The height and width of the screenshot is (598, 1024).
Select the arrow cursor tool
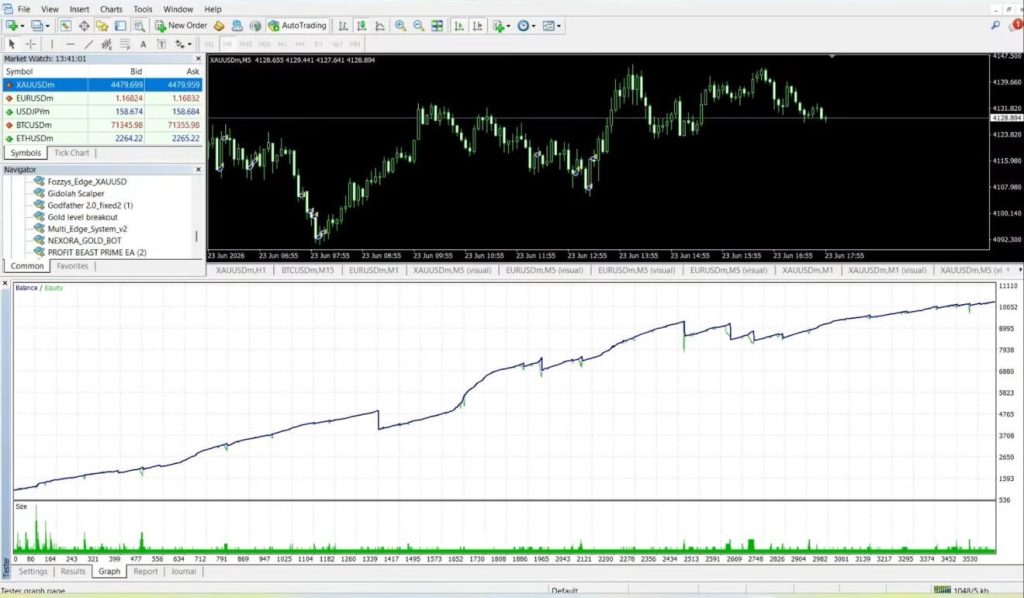pyautogui.click(x=11, y=44)
